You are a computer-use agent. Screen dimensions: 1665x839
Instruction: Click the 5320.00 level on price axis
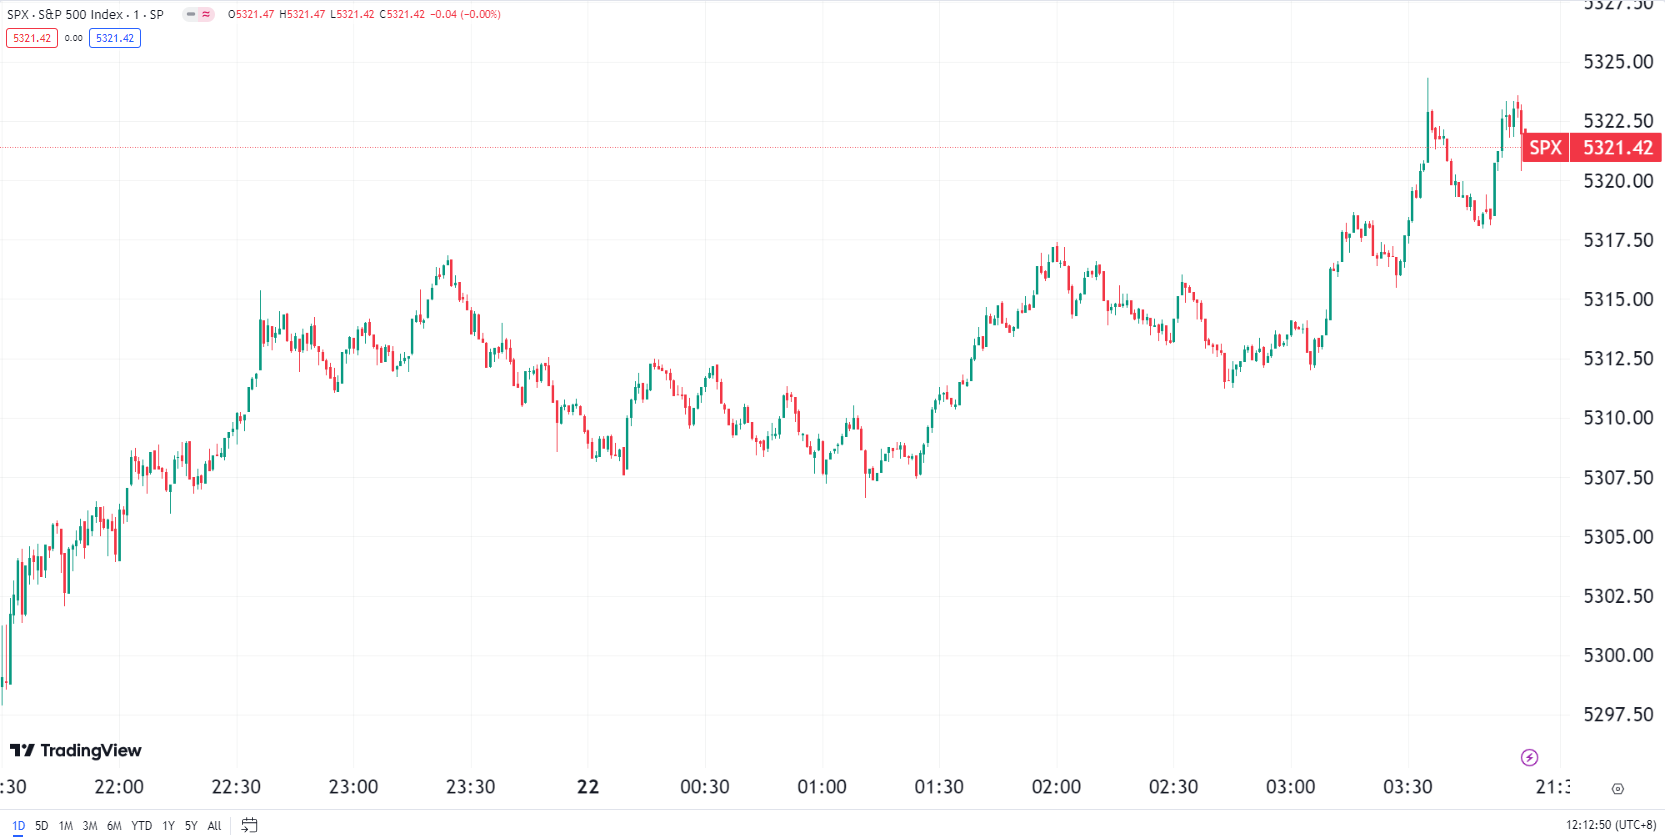[1617, 181]
